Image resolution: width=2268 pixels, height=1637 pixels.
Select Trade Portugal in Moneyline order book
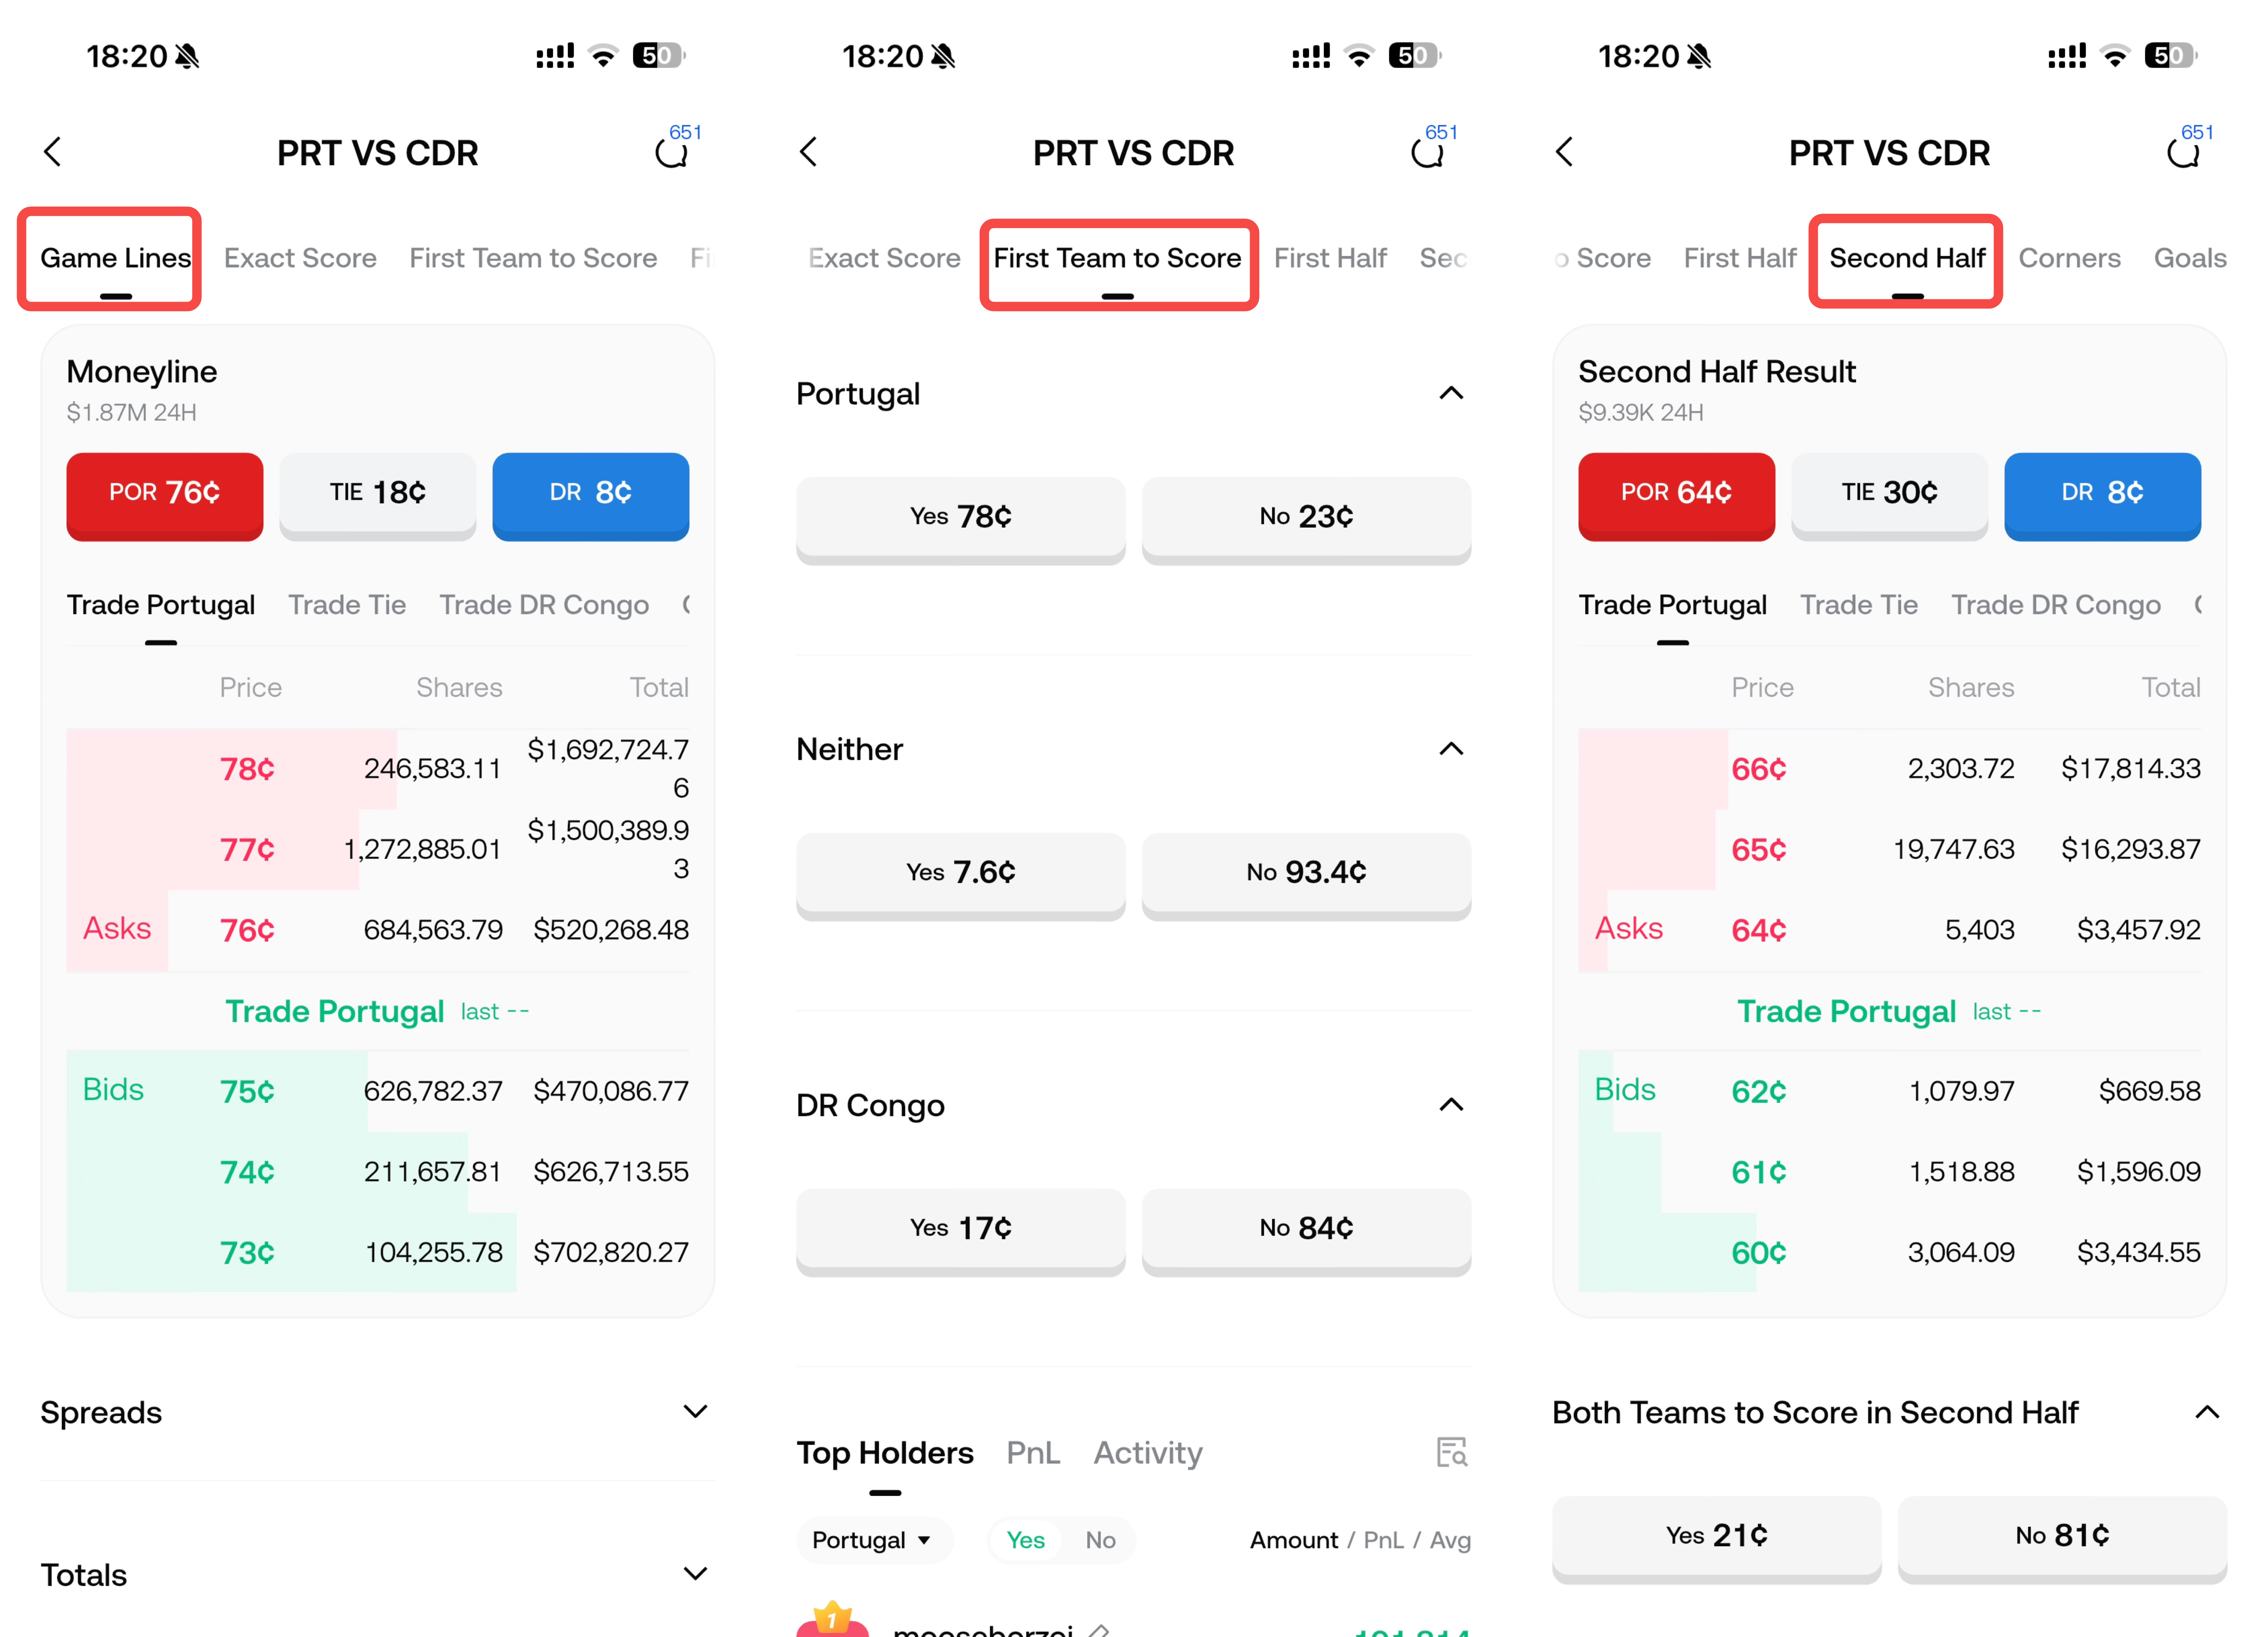(161, 605)
